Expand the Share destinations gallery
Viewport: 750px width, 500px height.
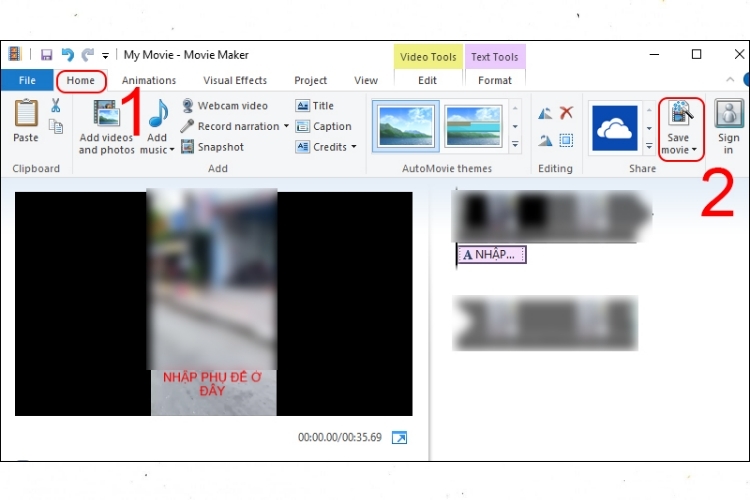[649, 146]
